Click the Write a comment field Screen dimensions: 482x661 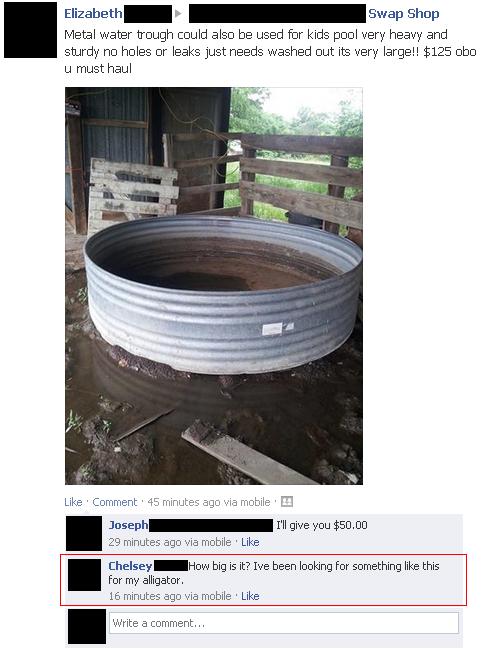pyautogui.click(x=284, y=623)
